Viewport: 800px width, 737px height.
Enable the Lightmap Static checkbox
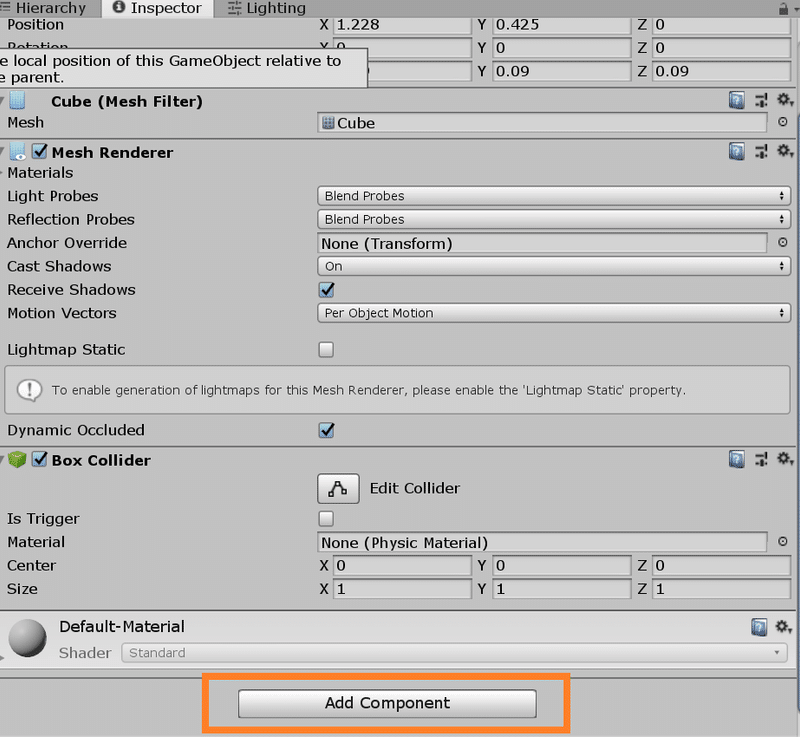point(326,349)
